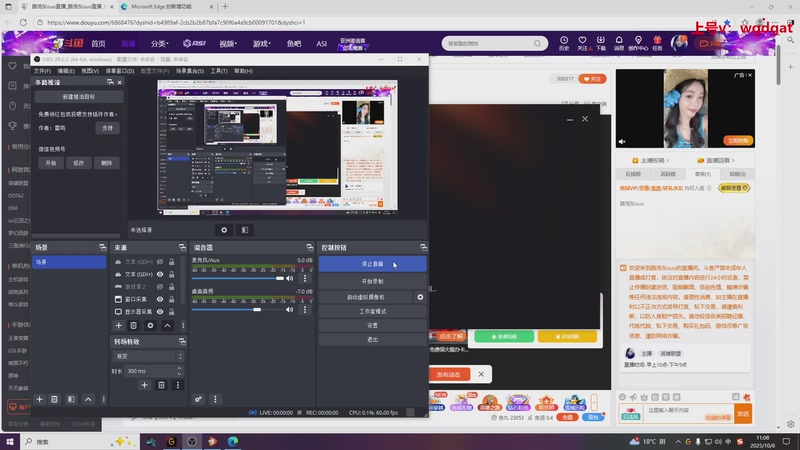The height and width of the screenshot is (450, 800).
Task: Open 桌面音频 channel three-dot menu
Action: coord(305,310)
